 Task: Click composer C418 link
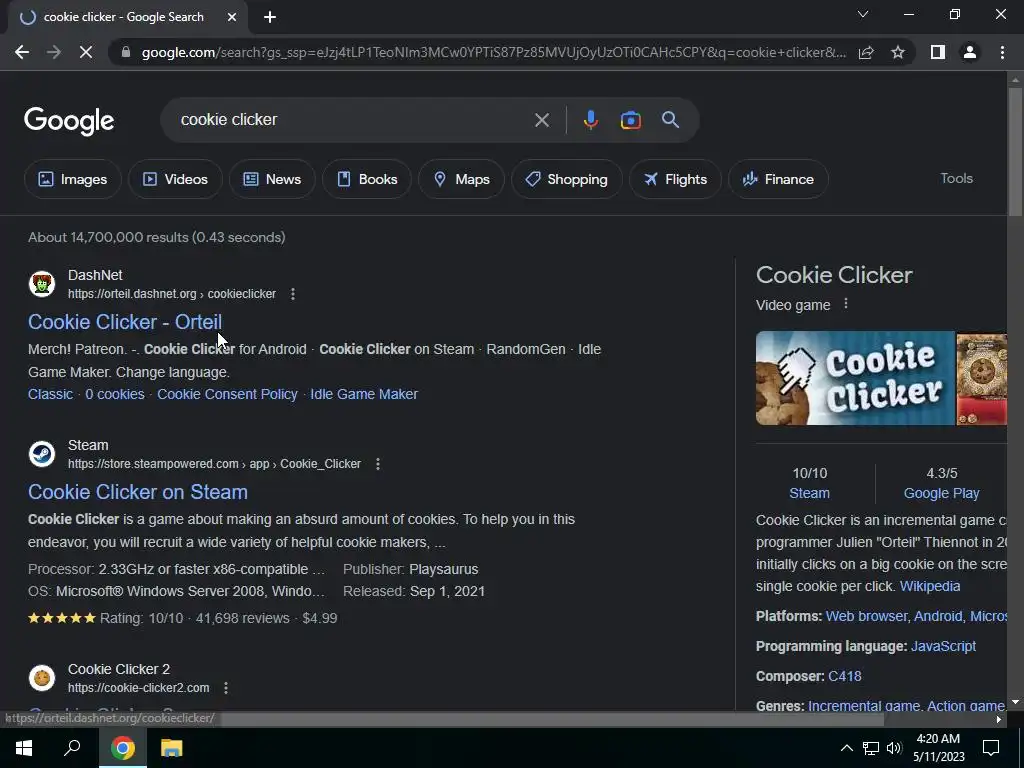tap(844, 677)
